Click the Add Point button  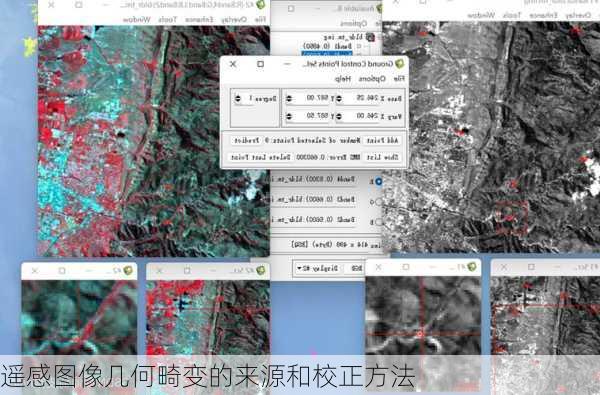click(x=382, y=140)
